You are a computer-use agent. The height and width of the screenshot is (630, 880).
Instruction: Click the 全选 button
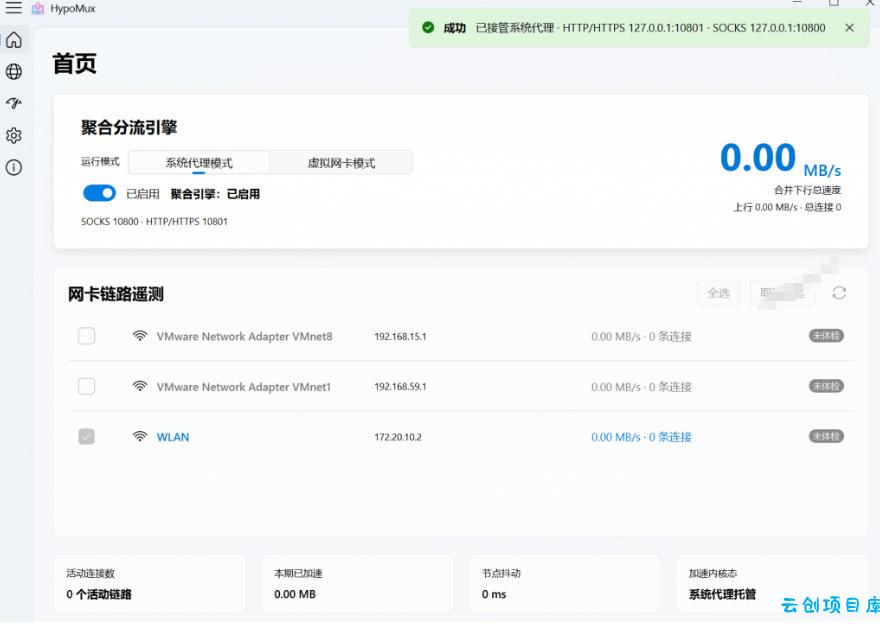[x=718, y=293]
